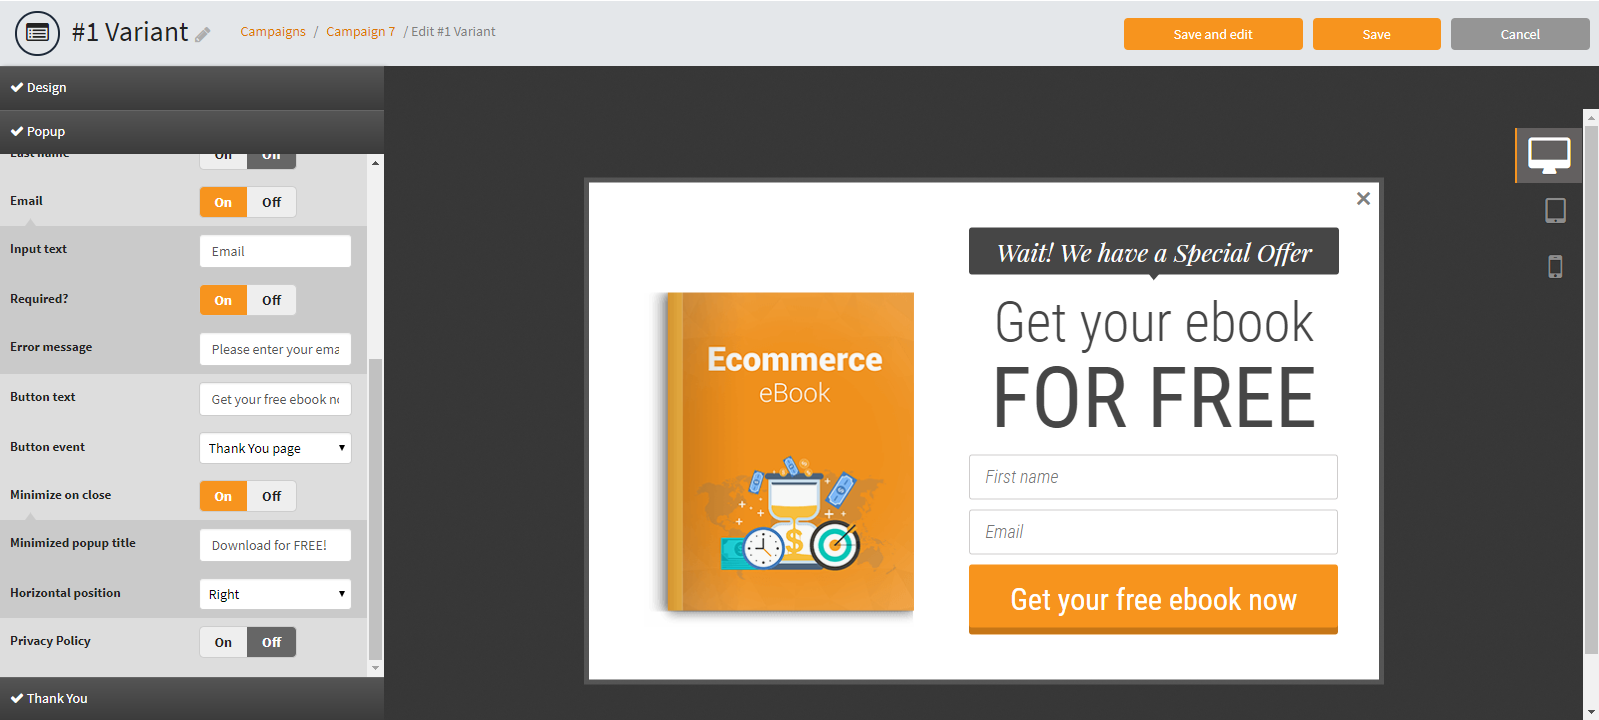Turn Email field On

(x=223, y=202)
